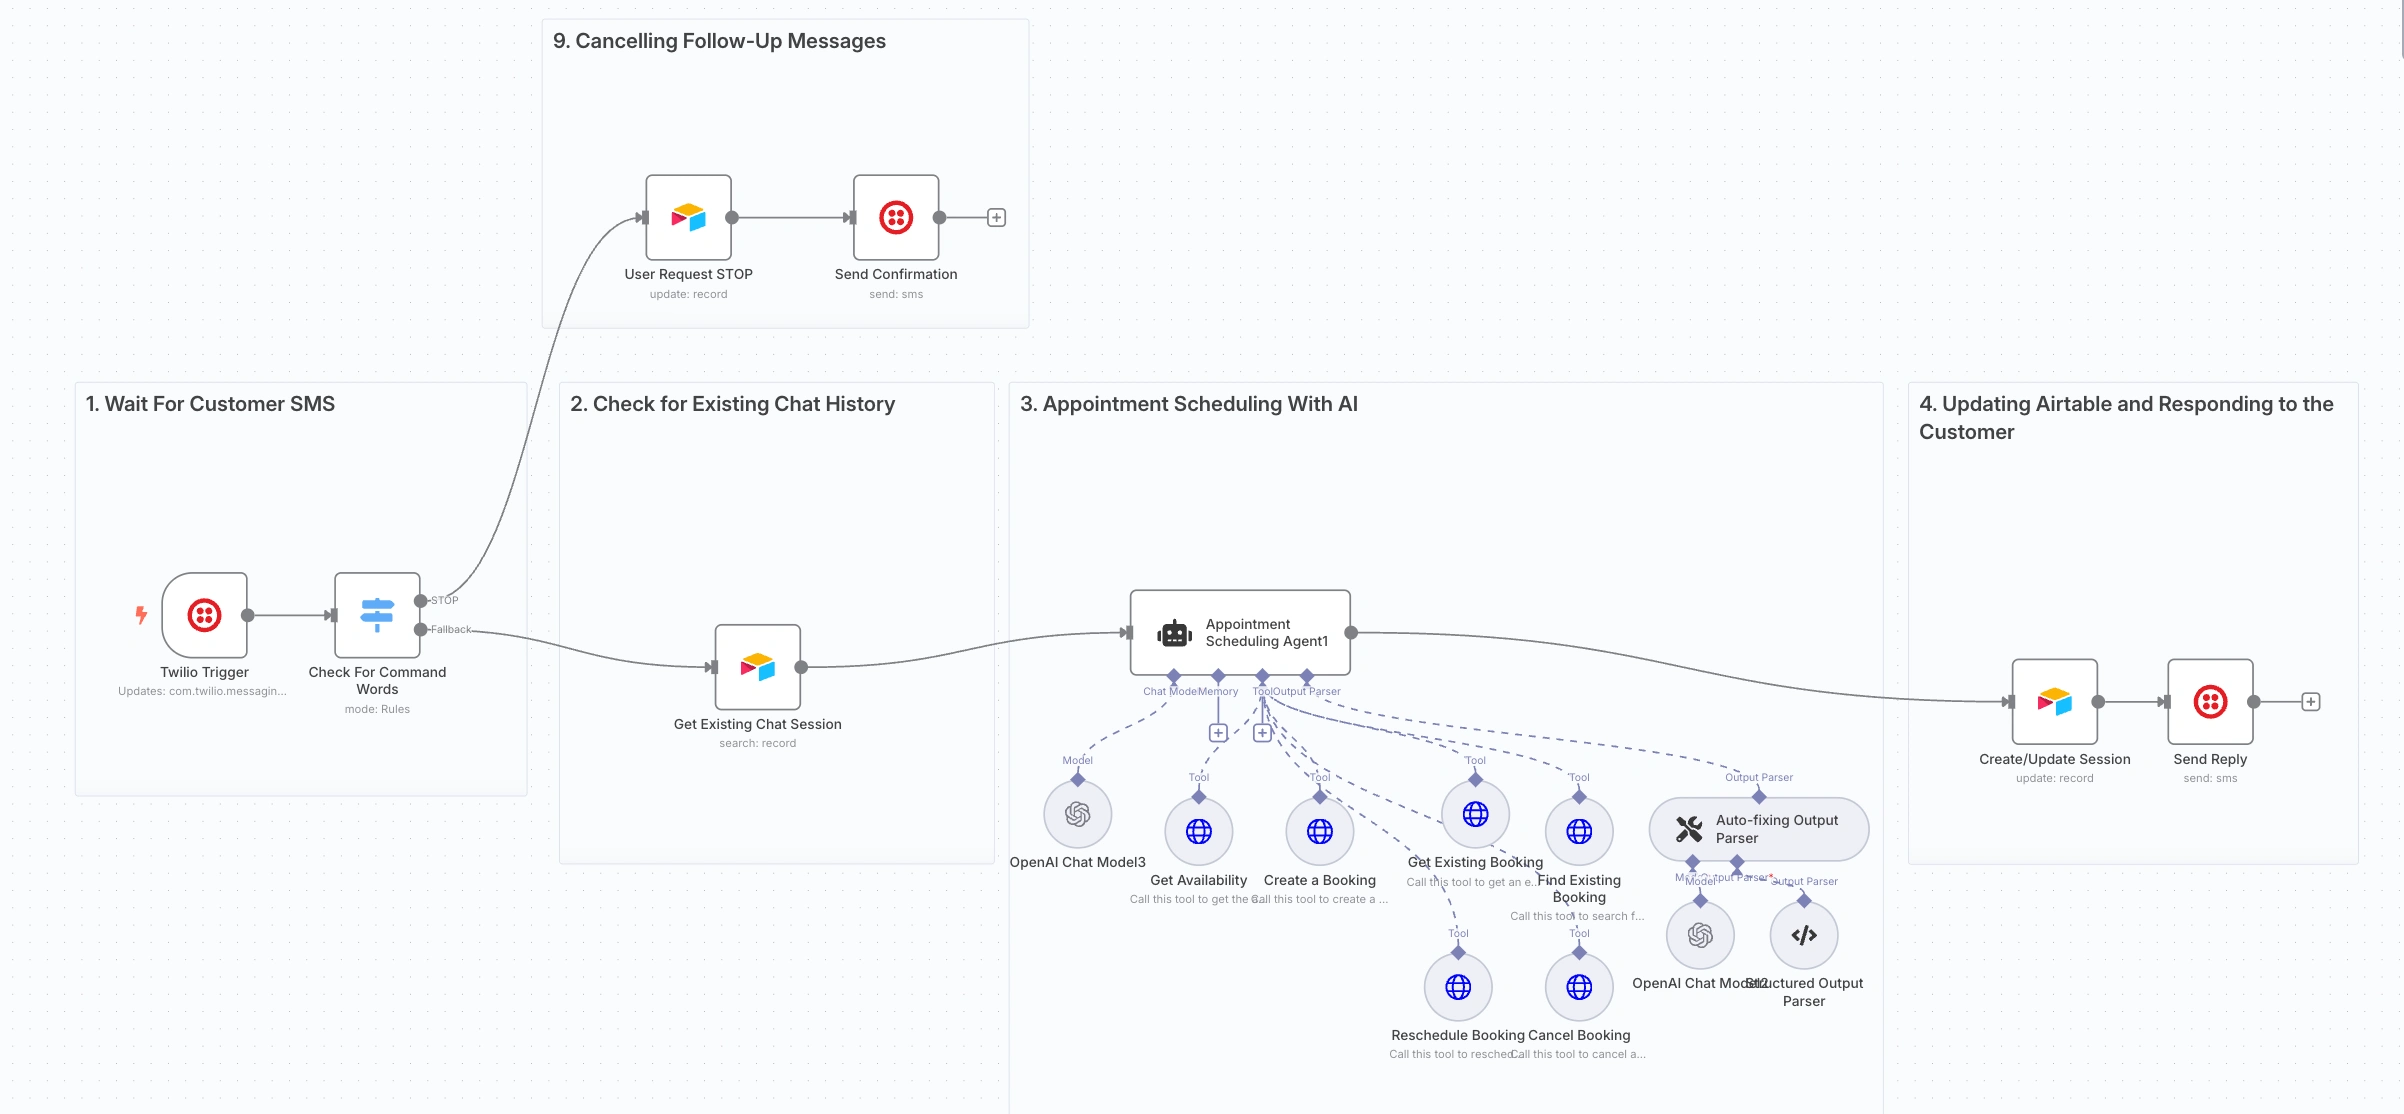Select the OpenAI Chat Model3 node
Image resolution: width=2404 pixels, height=1114 pixels.
pos(1077,814)
